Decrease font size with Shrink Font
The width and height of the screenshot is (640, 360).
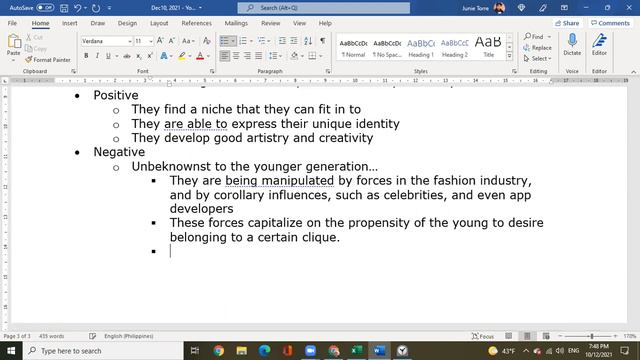(171, 41)
